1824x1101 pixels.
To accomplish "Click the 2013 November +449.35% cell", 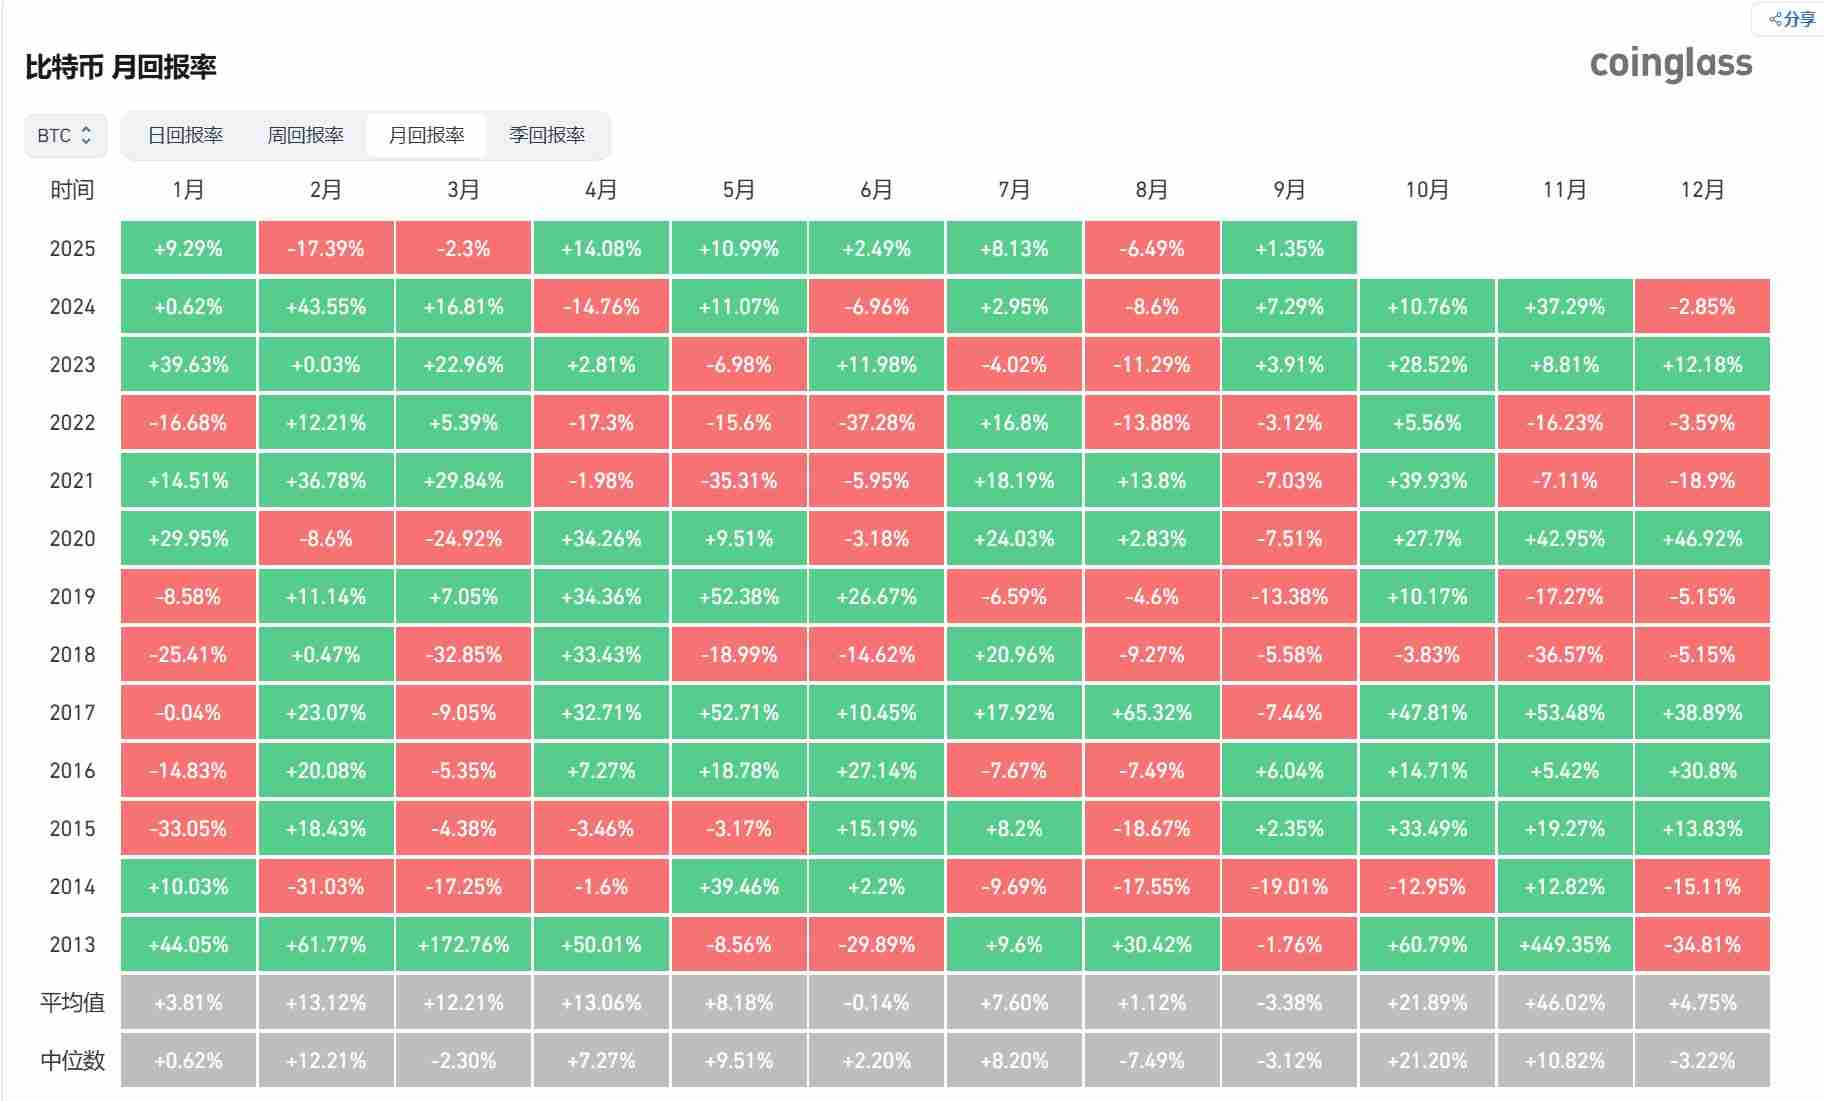I will tap(1565, 944).
